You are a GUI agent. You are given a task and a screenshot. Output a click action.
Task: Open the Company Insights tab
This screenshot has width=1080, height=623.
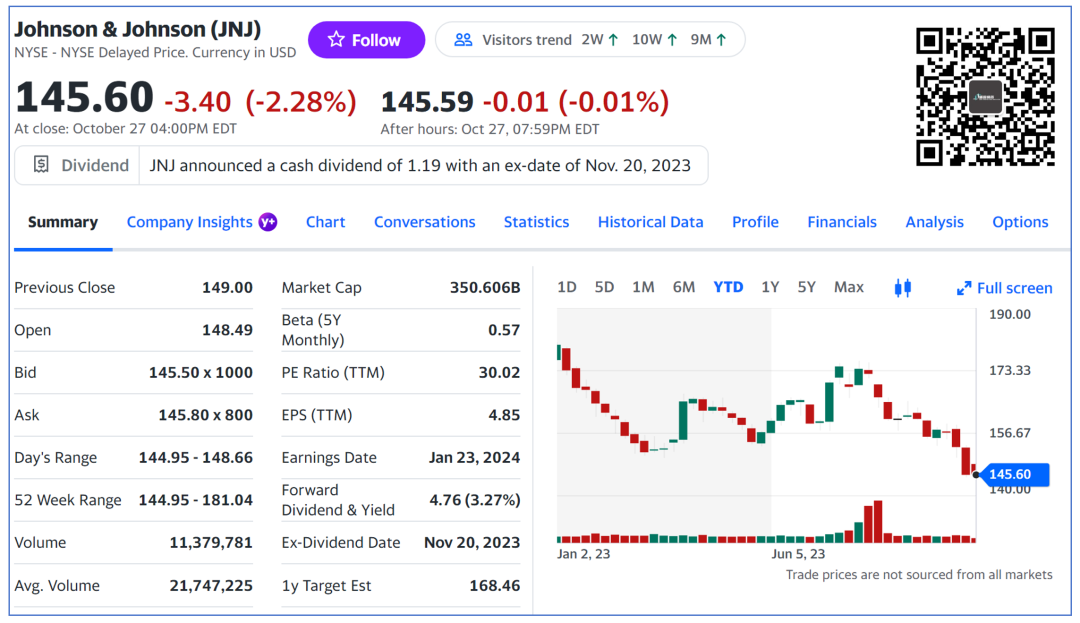point(189,222)
